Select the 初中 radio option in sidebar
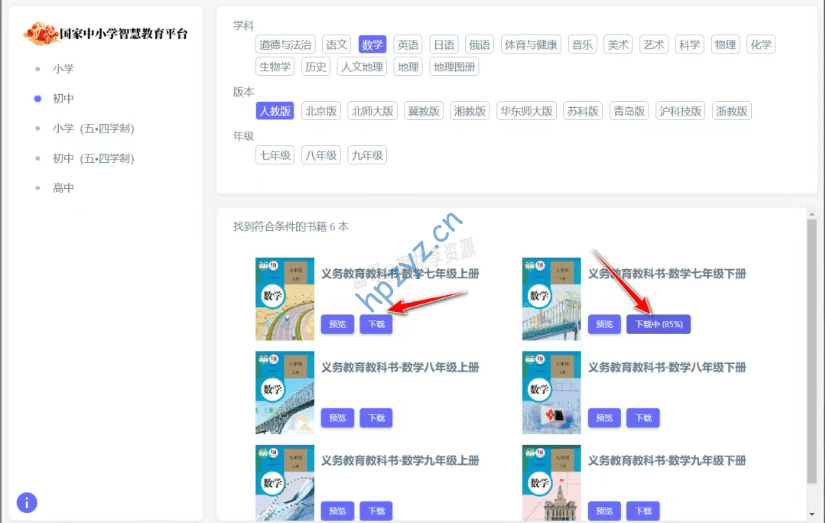The image size is (825, 523). click(38, 98)
